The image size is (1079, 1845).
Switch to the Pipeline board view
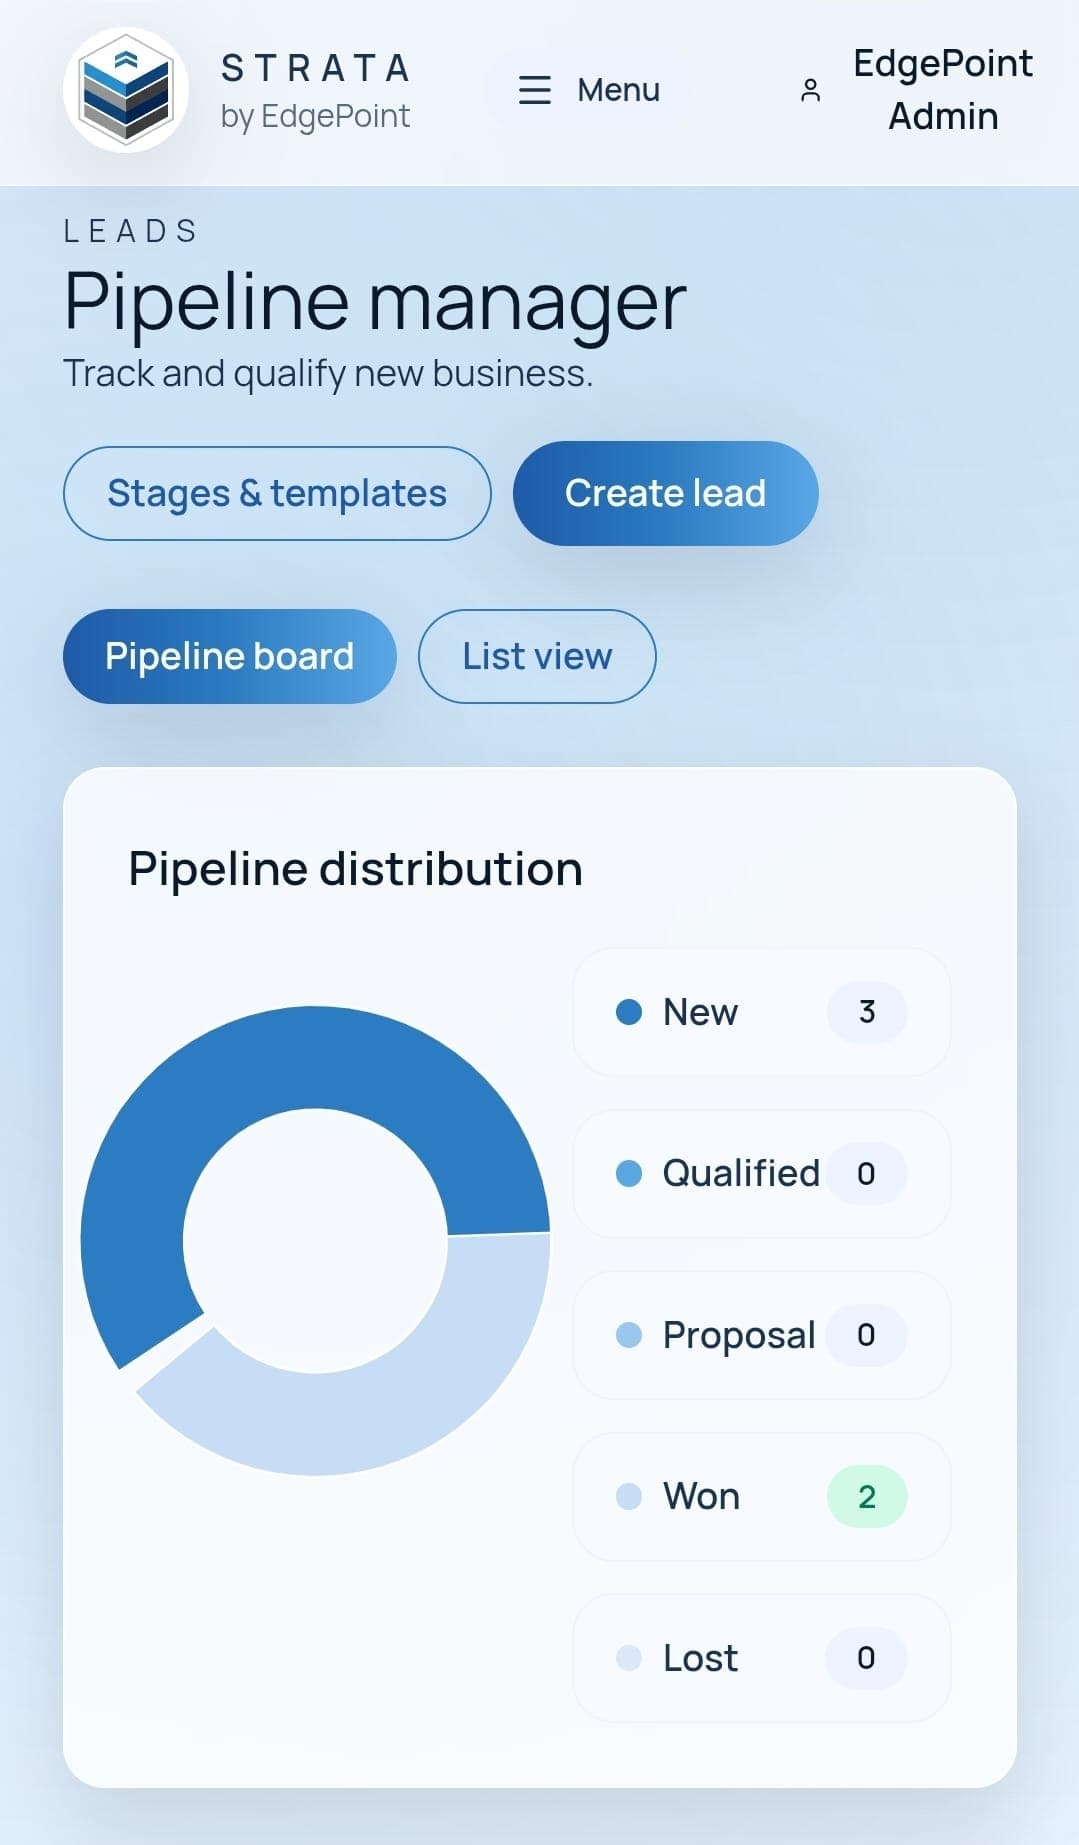click(229, 656)
